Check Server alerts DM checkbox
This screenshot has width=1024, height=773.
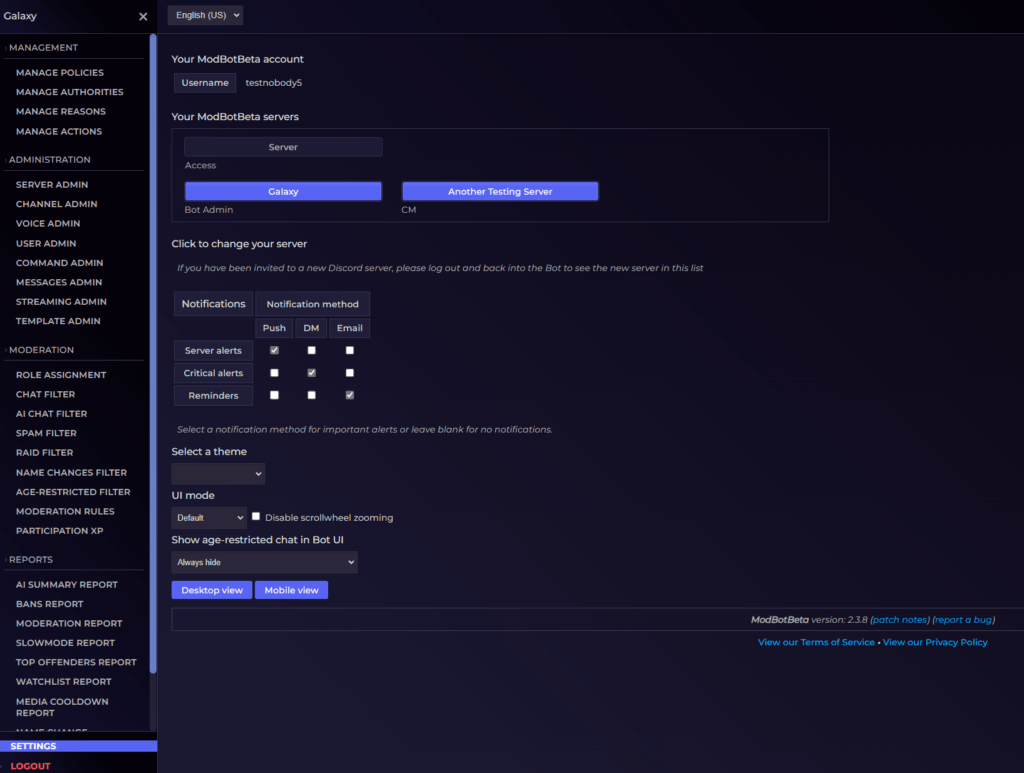tap(312, 350)
